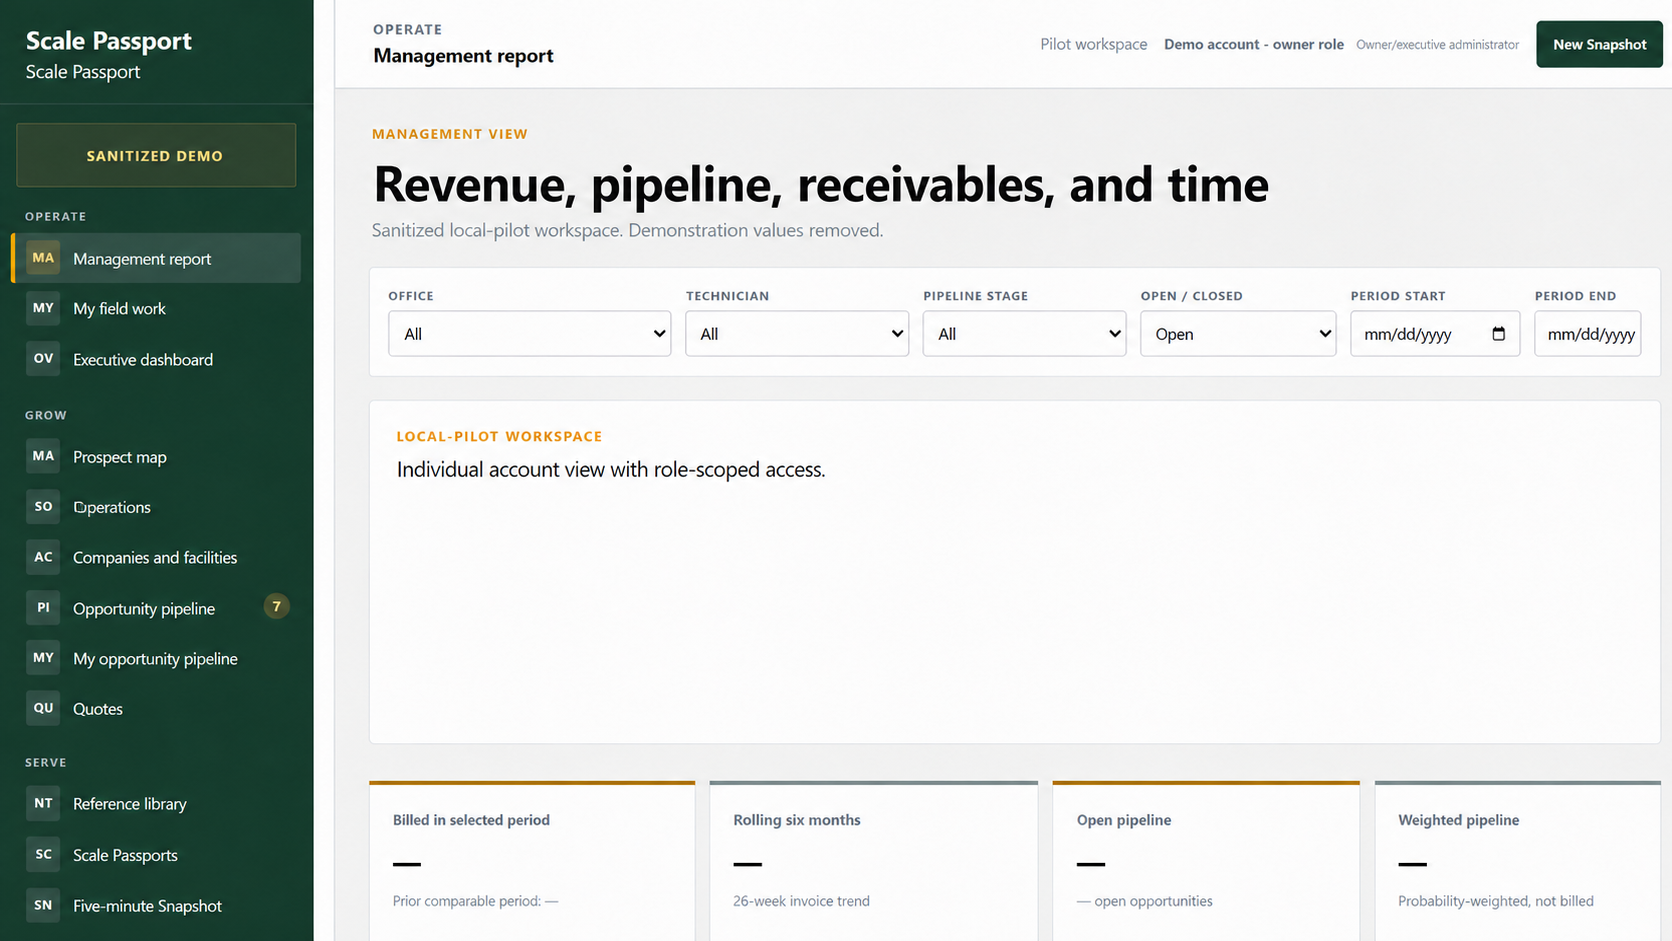
Task: Click the Scale Passport logo title
Action: pos(108,41)
